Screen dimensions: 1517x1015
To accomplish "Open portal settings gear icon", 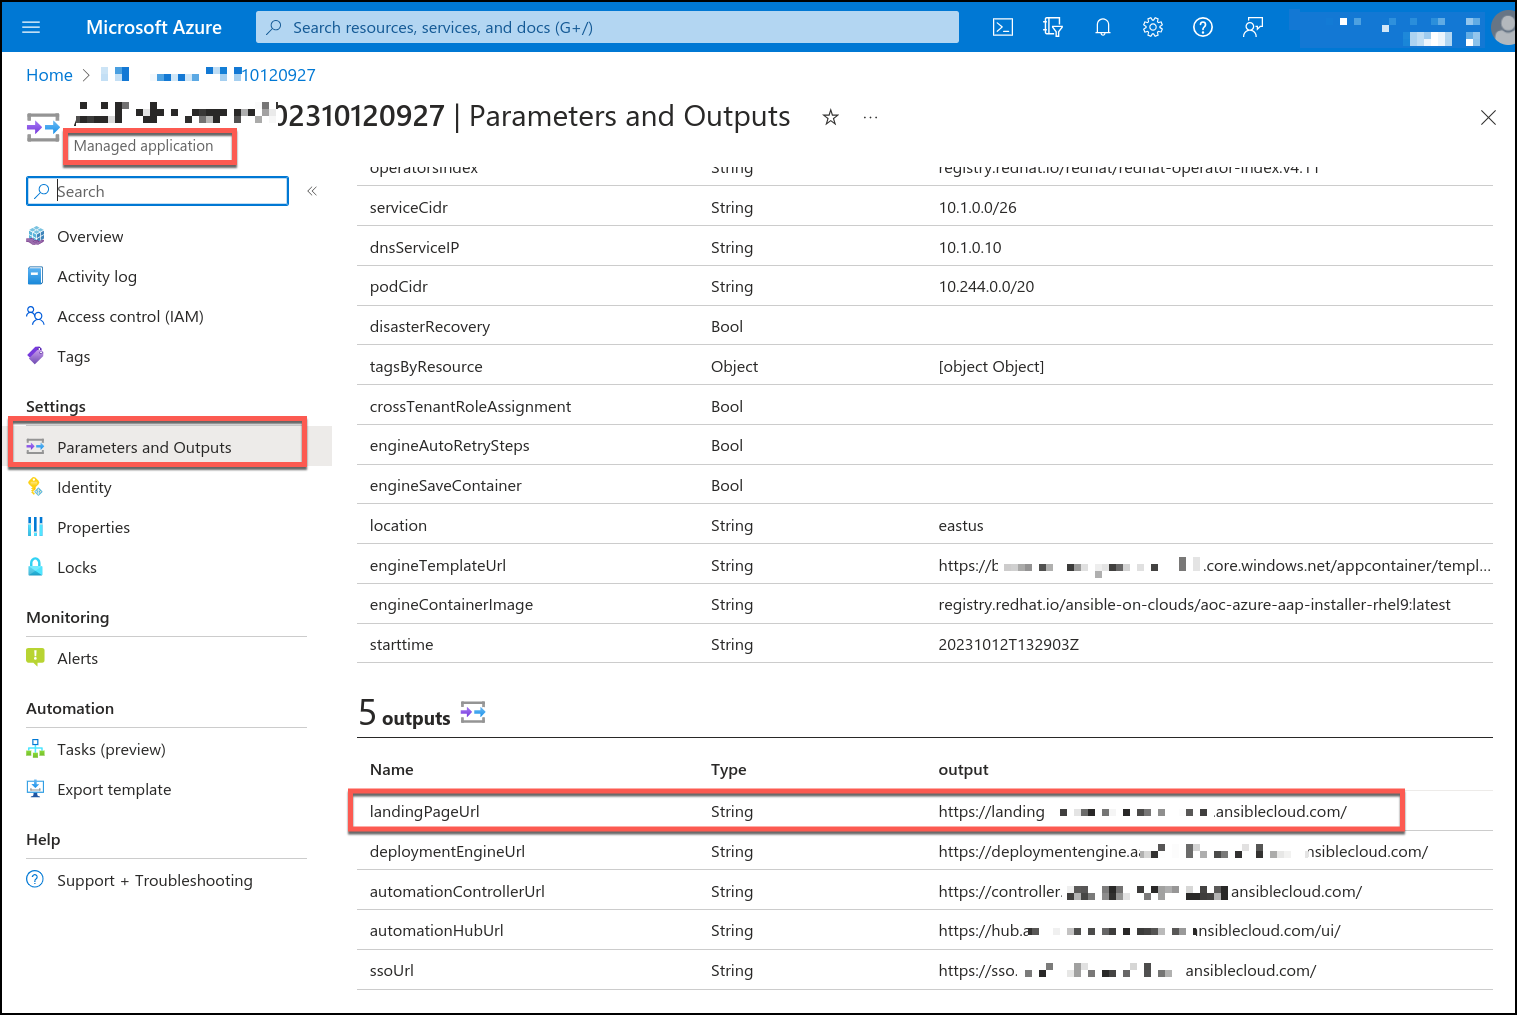I will point(1152,27).
